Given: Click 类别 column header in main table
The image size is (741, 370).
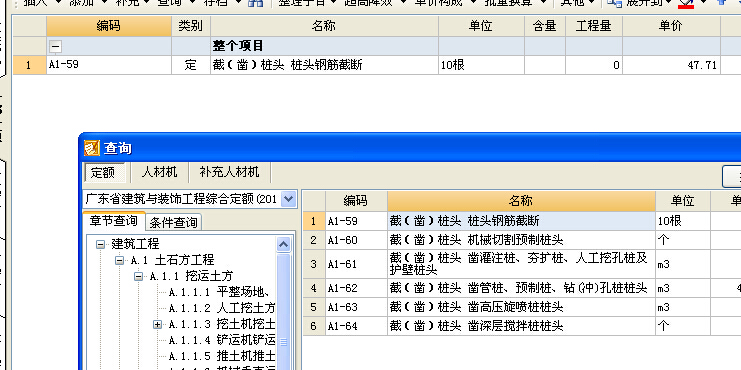Looking at the screenshot, I should point(191,26).
